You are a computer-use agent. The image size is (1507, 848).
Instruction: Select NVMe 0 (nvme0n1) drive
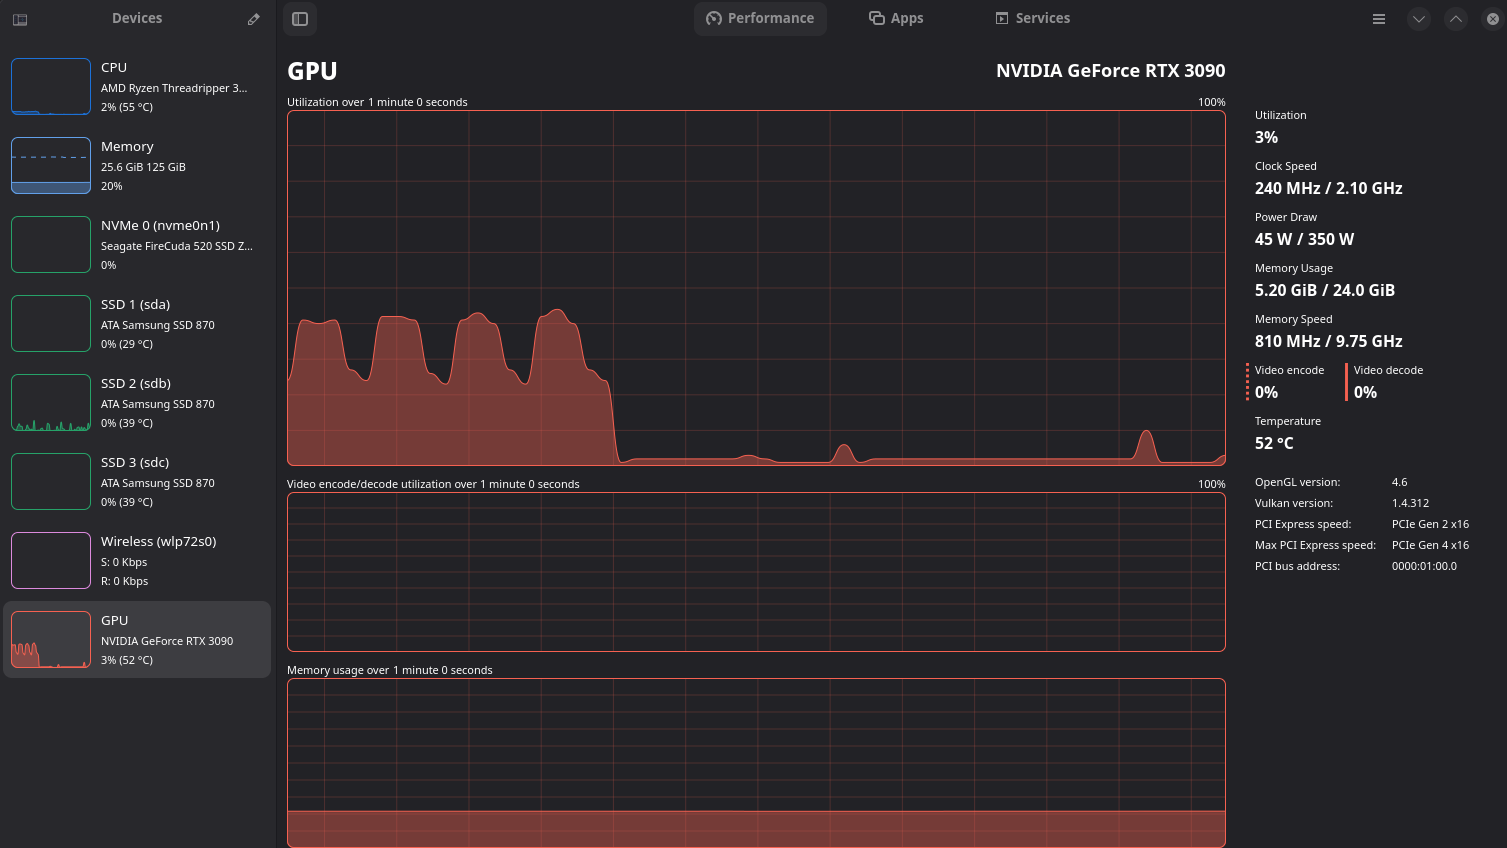point(137,245)
